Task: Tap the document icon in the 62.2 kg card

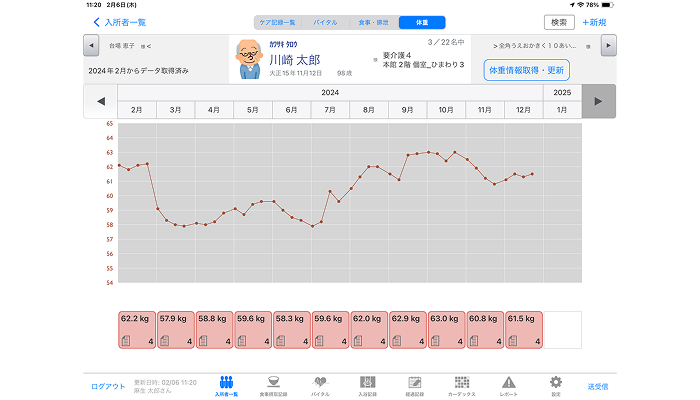Action: tap(126, 341)
